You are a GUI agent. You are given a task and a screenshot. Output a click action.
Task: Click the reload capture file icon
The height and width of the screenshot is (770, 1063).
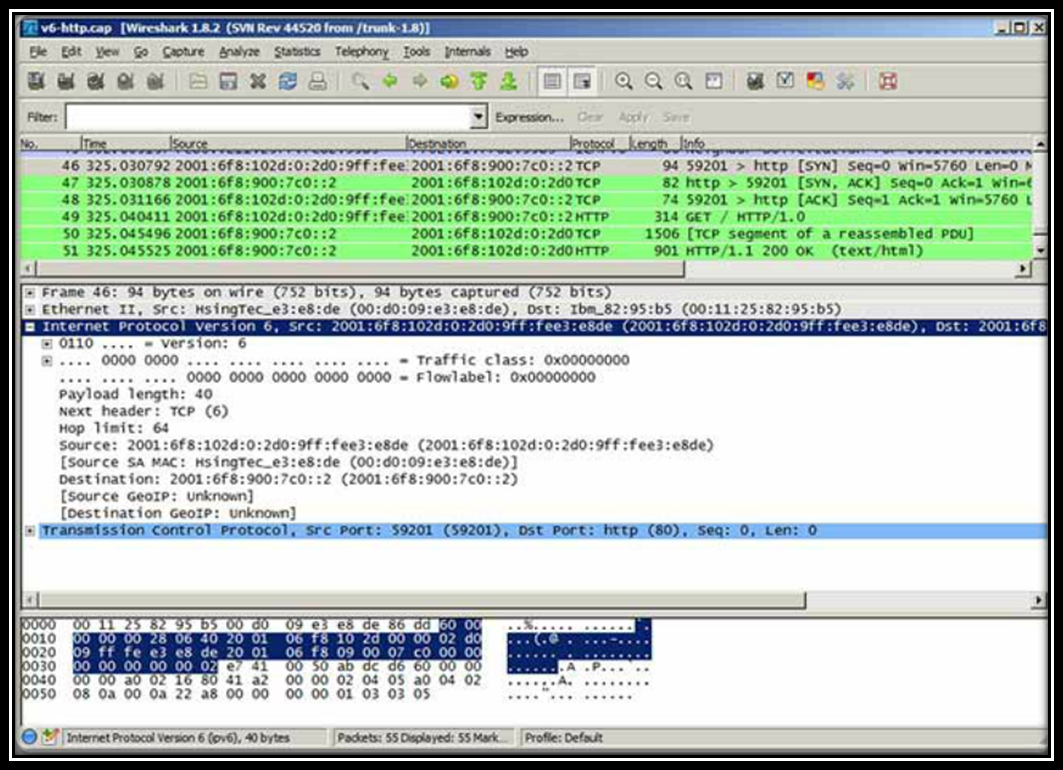(287, 82)
